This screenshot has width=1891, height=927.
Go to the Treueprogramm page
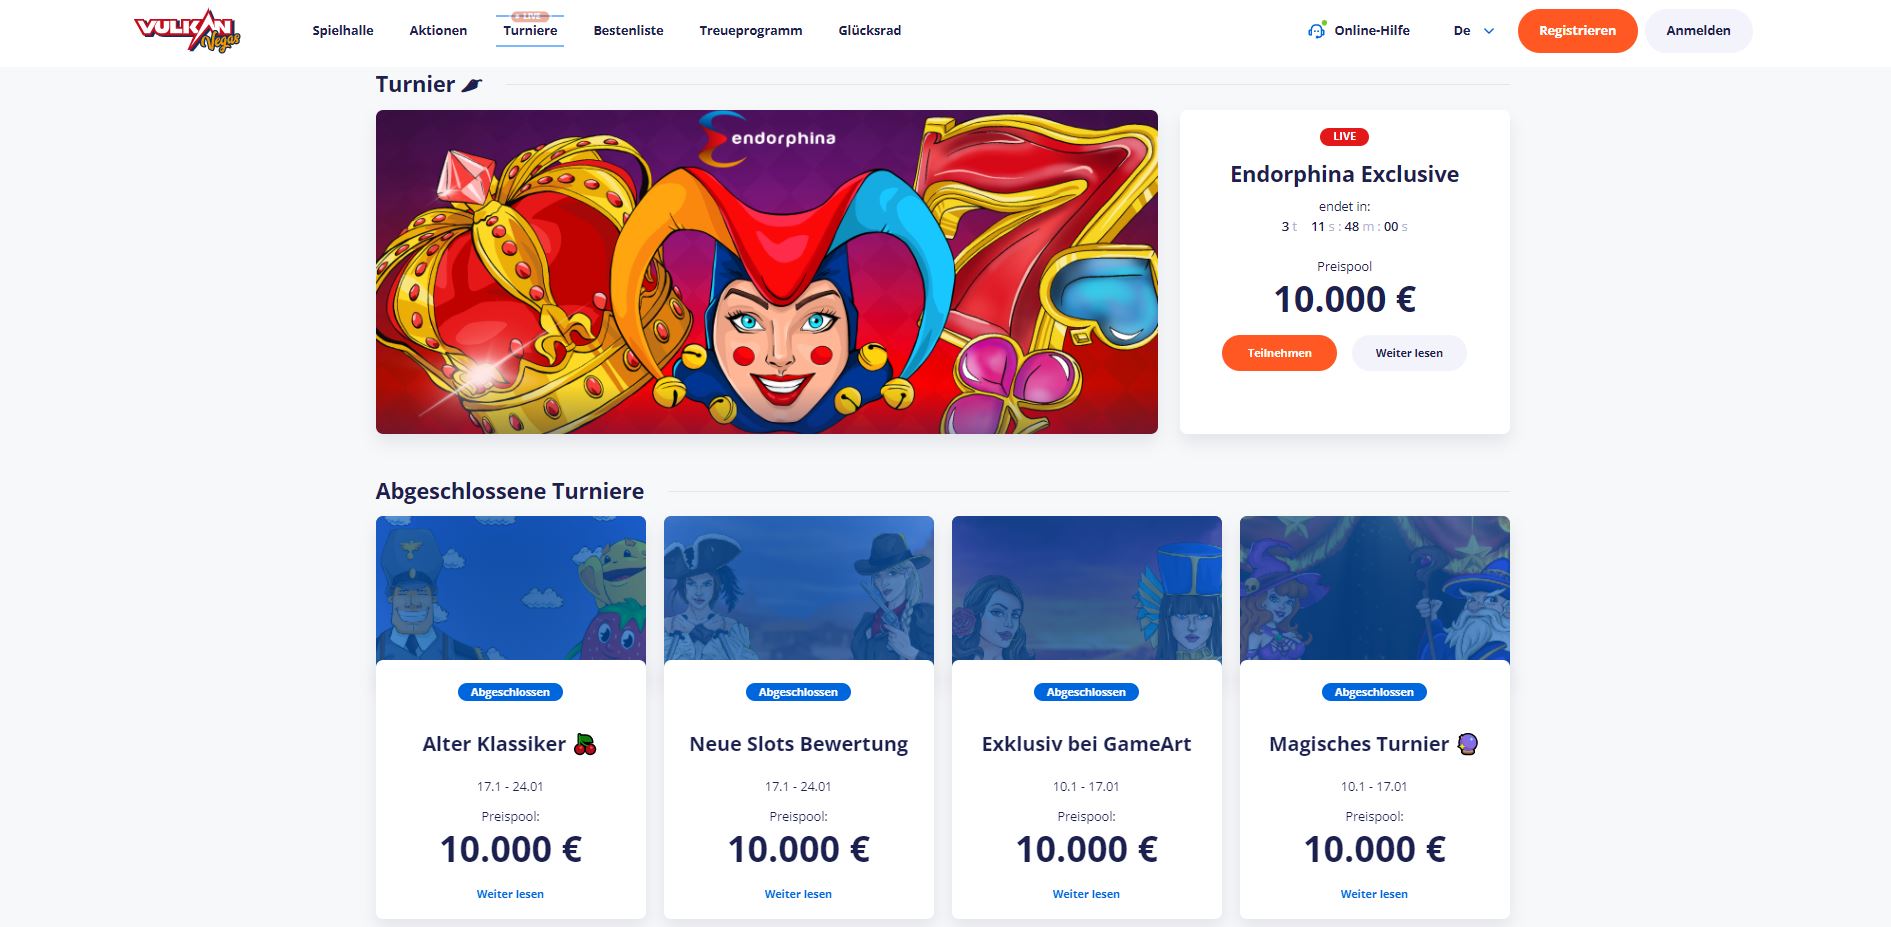point(751,31)
